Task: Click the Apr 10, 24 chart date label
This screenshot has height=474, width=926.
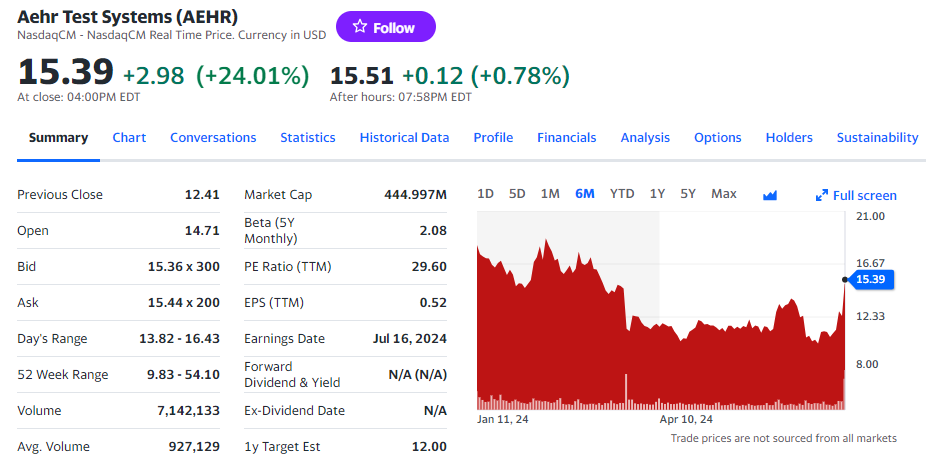Action: tap(686, 419)
